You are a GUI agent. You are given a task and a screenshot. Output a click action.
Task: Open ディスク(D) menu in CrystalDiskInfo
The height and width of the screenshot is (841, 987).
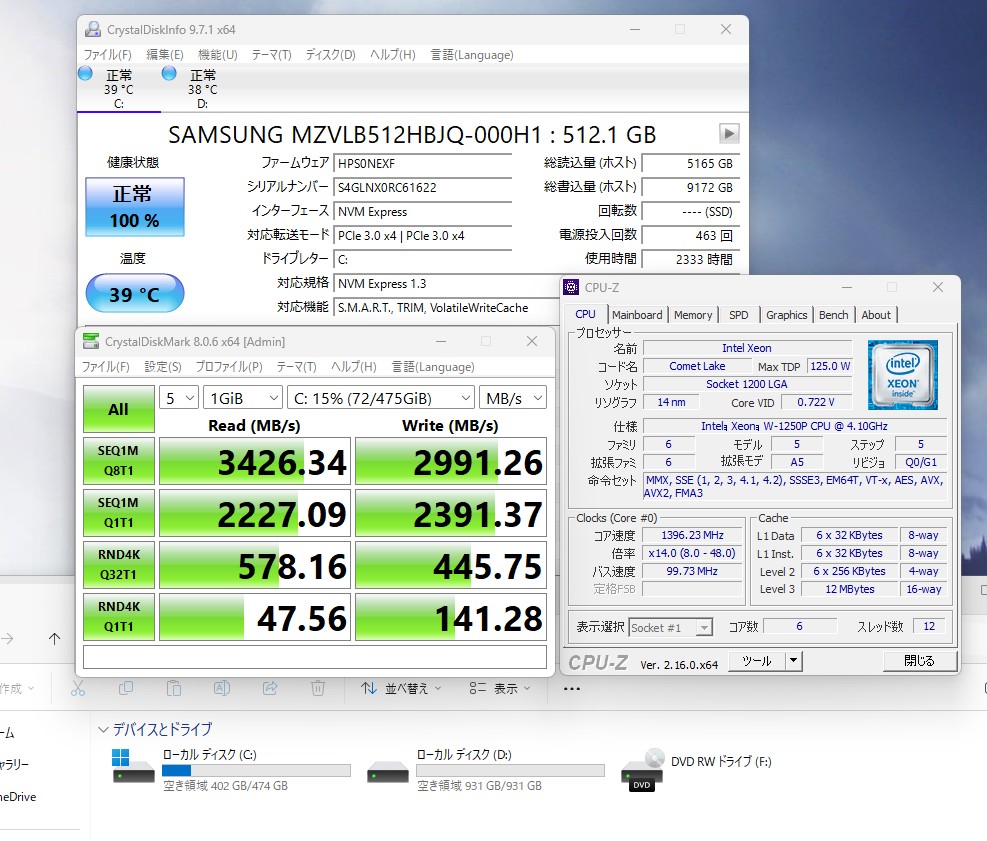click(330, 55)
